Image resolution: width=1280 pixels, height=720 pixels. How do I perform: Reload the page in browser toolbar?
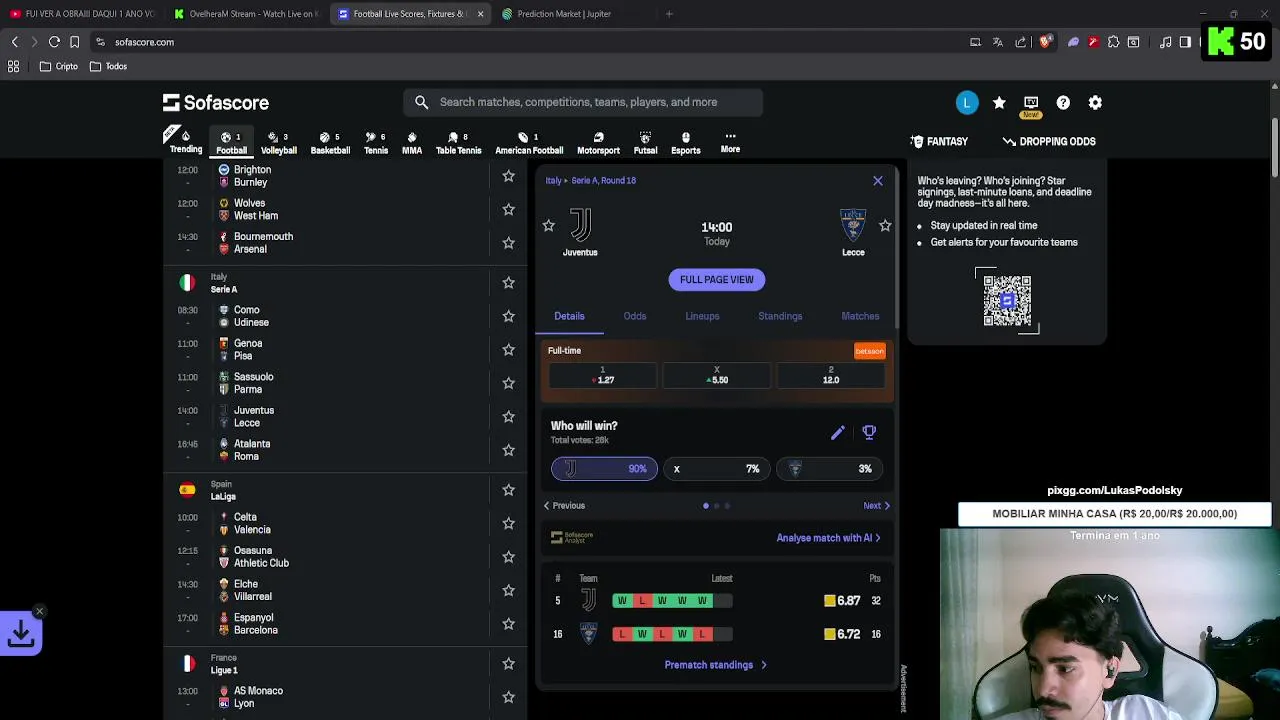click(x=54, y=42)
